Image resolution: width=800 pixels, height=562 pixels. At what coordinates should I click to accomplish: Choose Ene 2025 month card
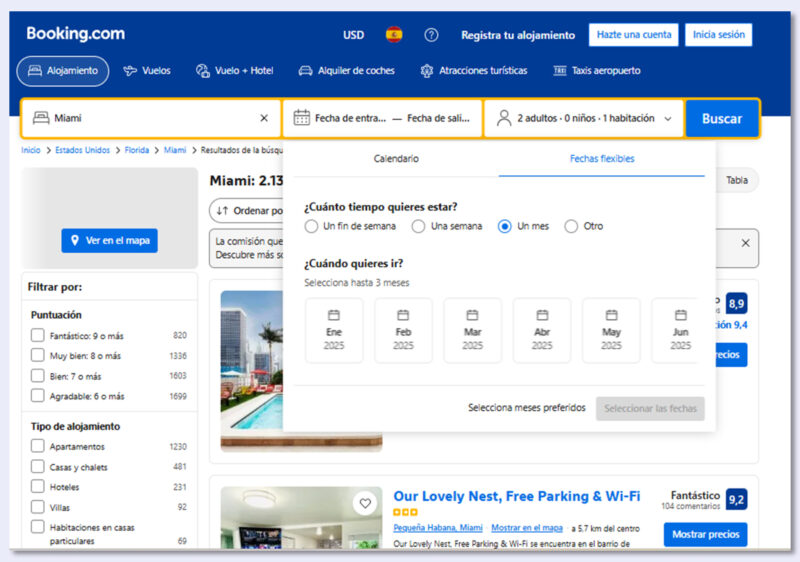coord(334,330)
